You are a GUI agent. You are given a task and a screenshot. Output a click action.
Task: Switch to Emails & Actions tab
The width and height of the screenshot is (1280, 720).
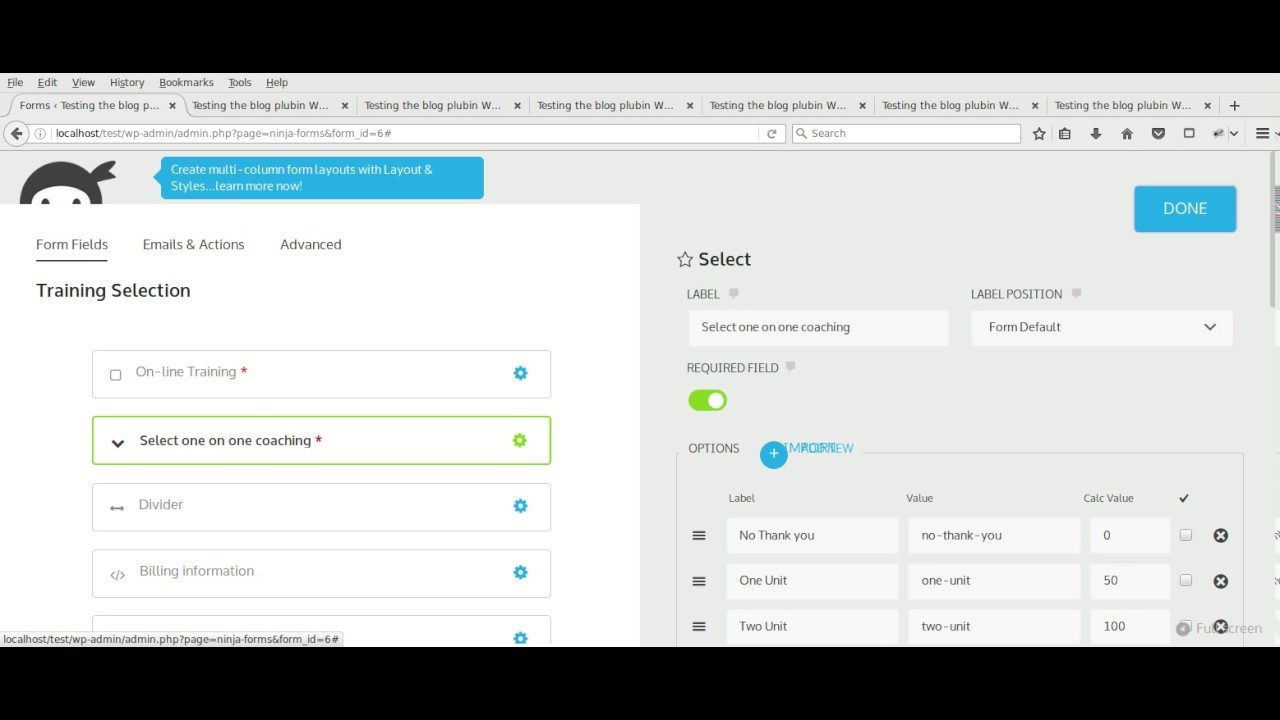(193, 244)
